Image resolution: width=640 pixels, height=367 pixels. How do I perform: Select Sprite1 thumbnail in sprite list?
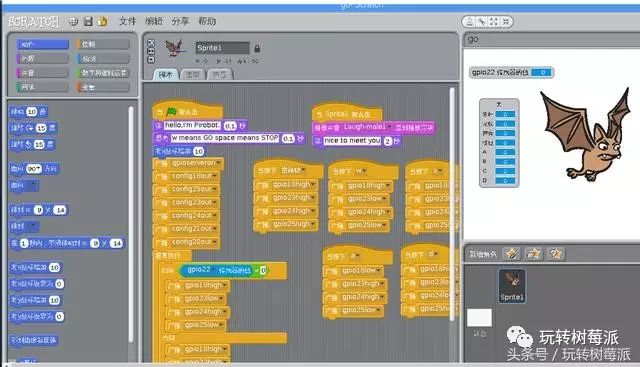[x=512, y=286]
